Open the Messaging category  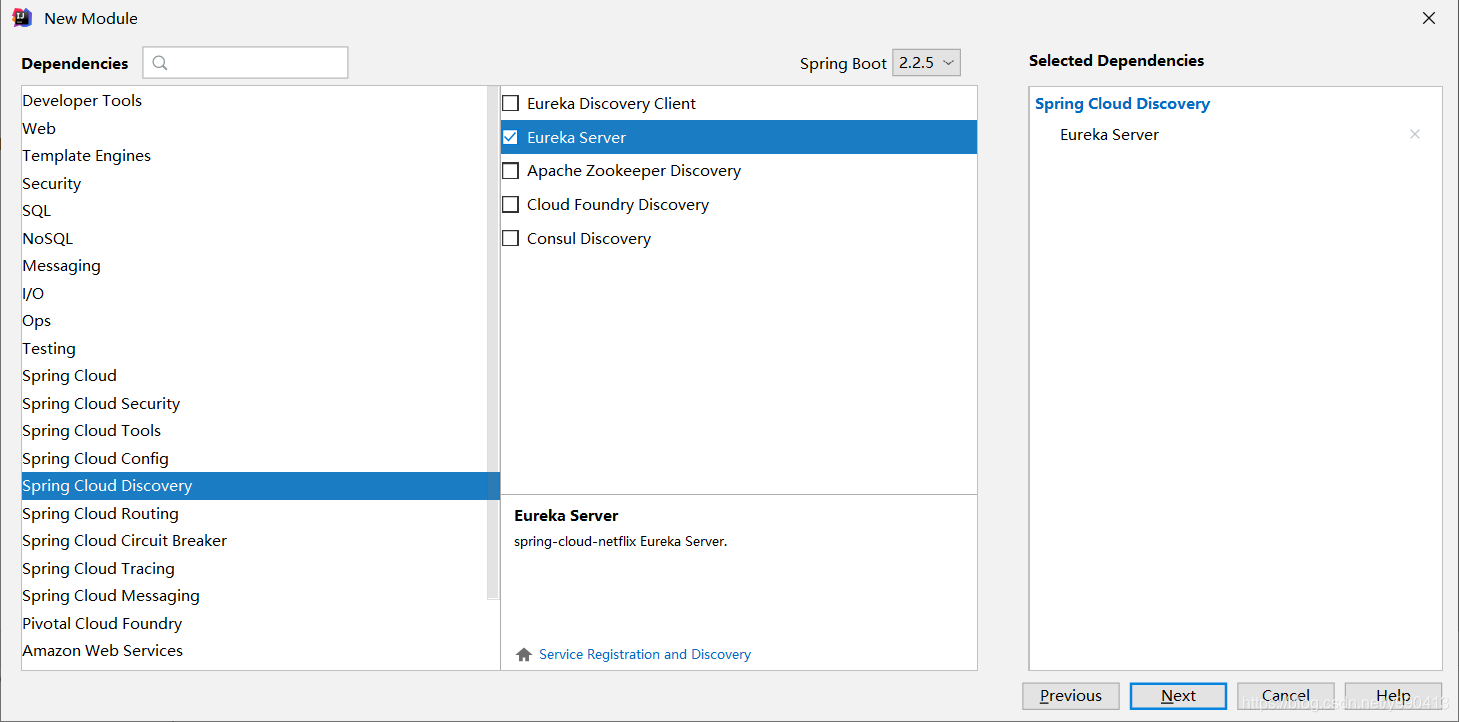coord(254,266)
